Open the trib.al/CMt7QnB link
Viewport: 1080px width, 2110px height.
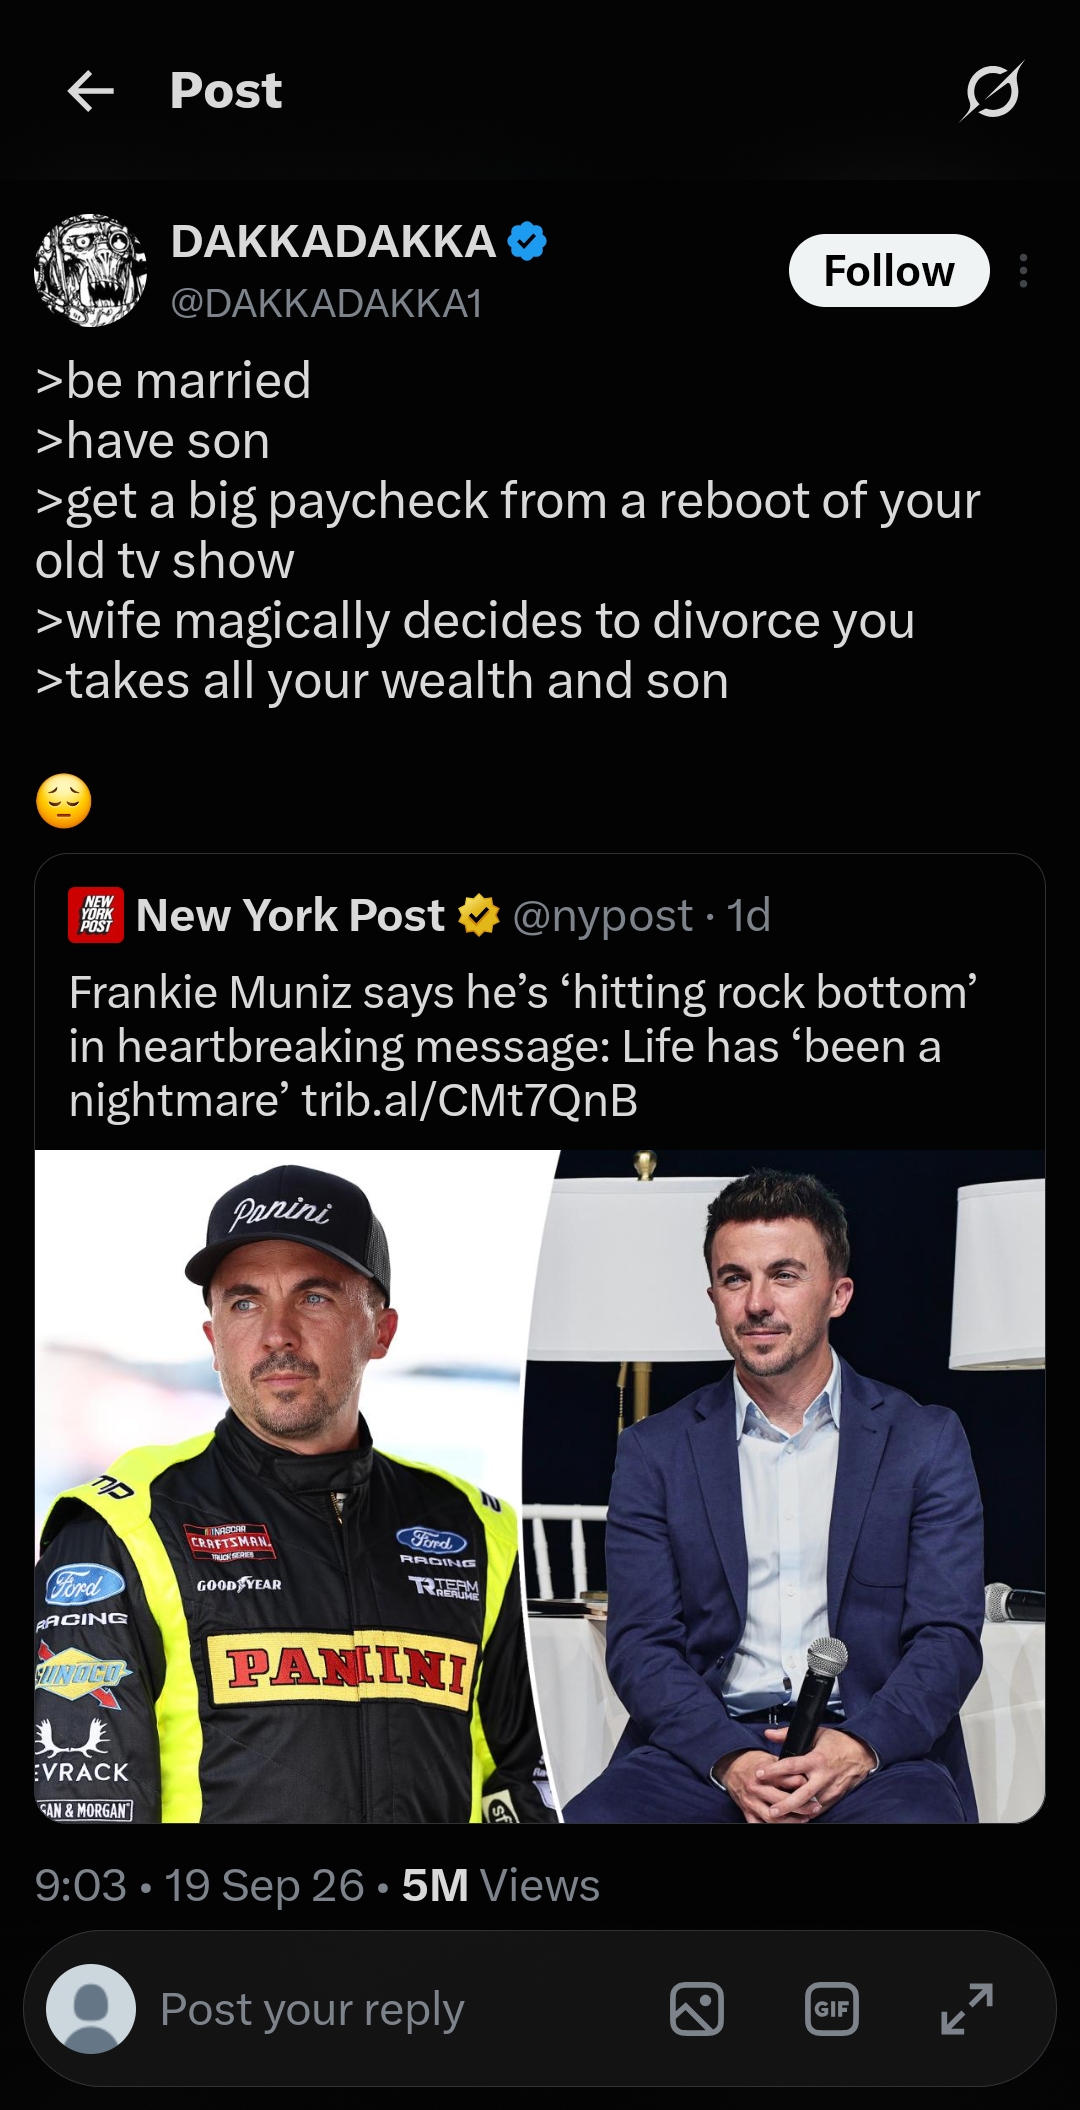469,1100
